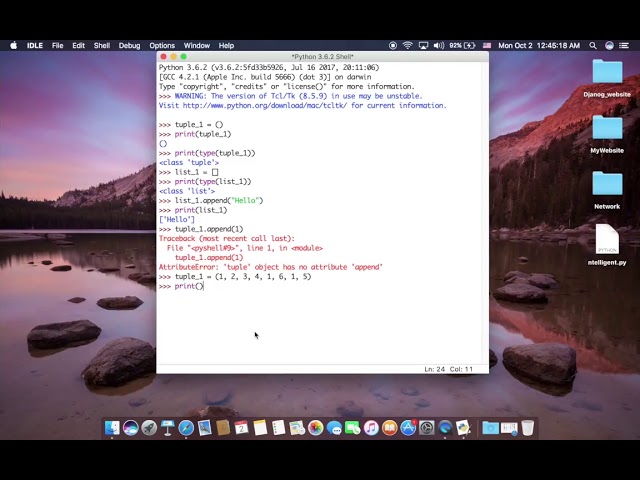Click the 92% battery indicator
This screenshot has width=640, height=480.
point(462,45)
